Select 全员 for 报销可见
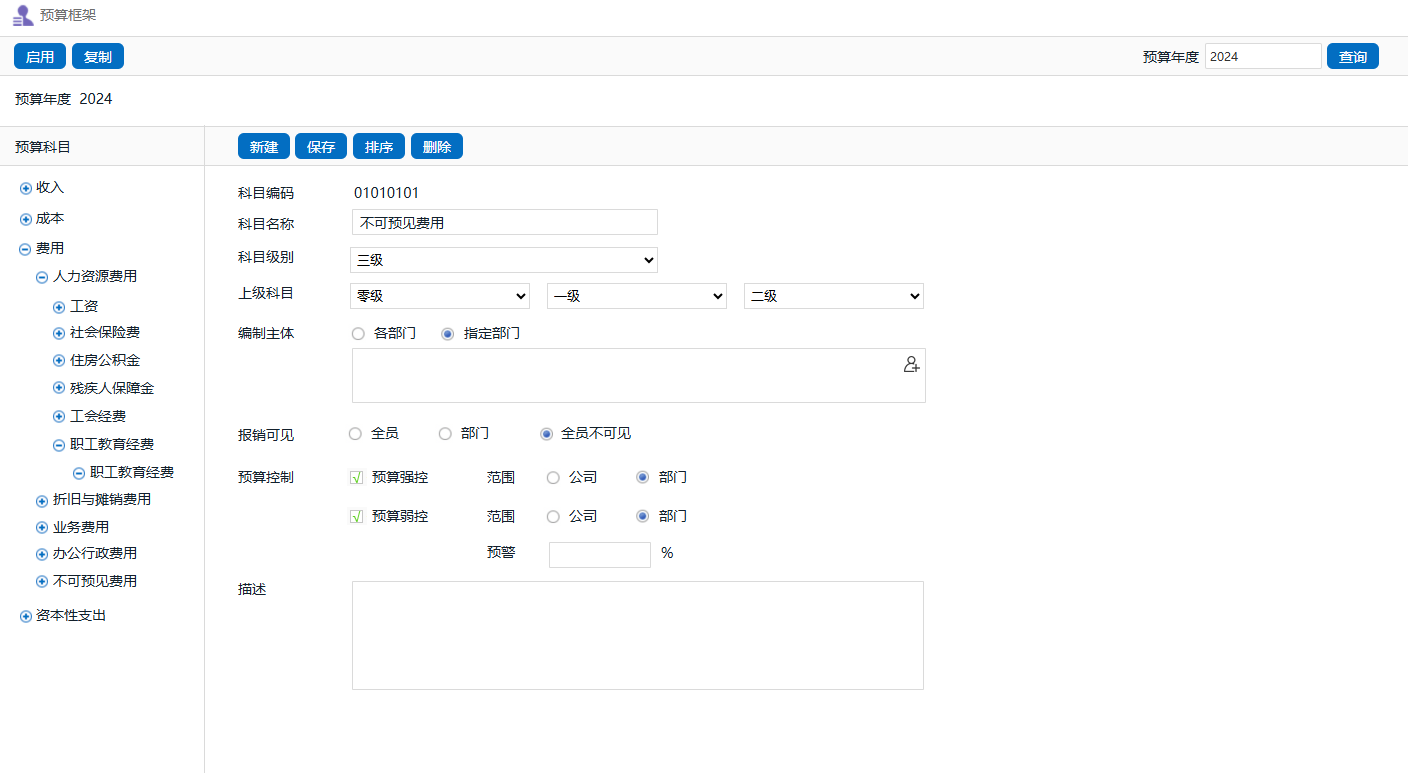Image resolution: width=1408 pixels, height=773 pixels. coord(355,434)
